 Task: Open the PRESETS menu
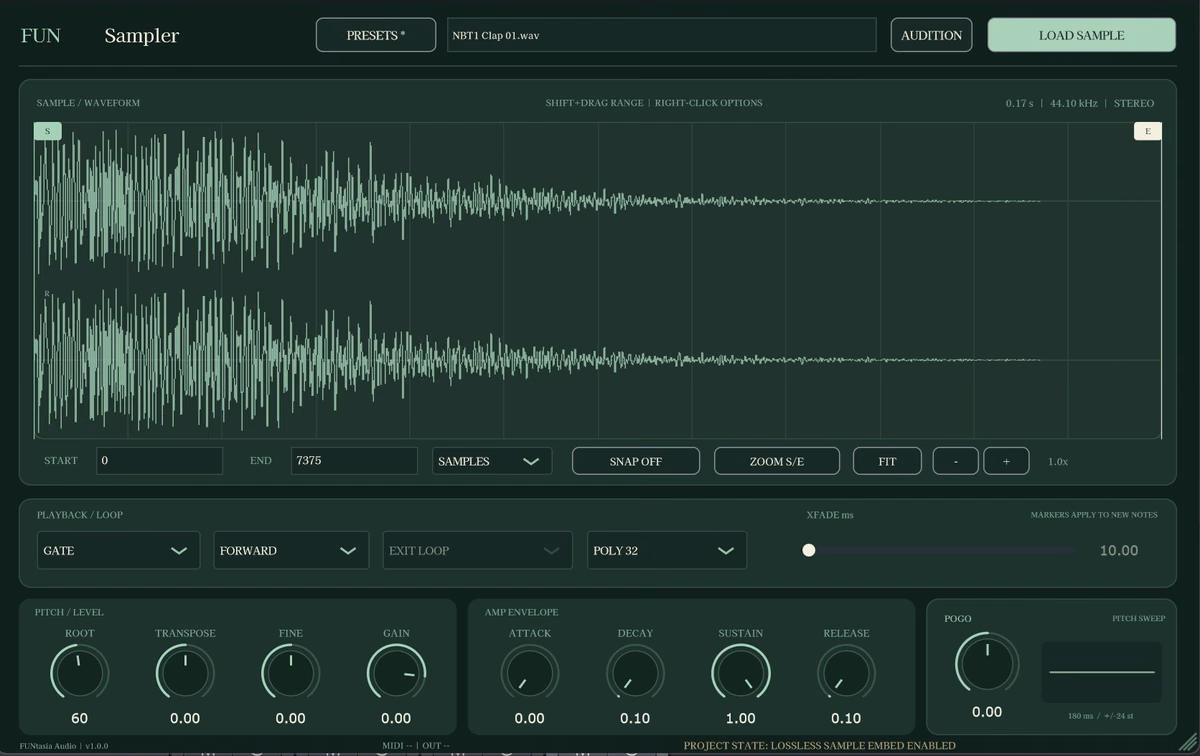pos(376,35)
